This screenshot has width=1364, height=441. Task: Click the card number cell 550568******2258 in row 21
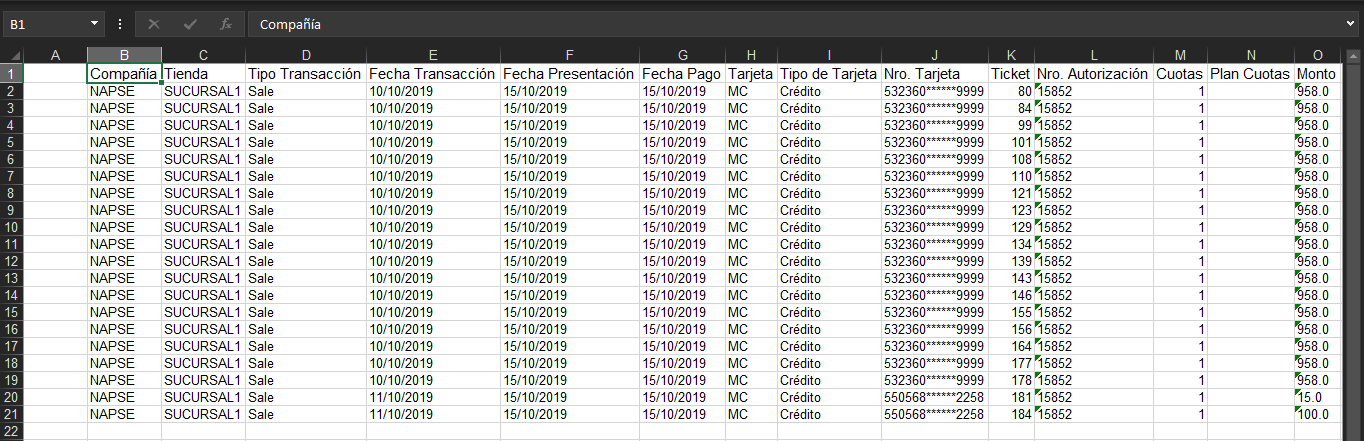(x=934, y=414)
